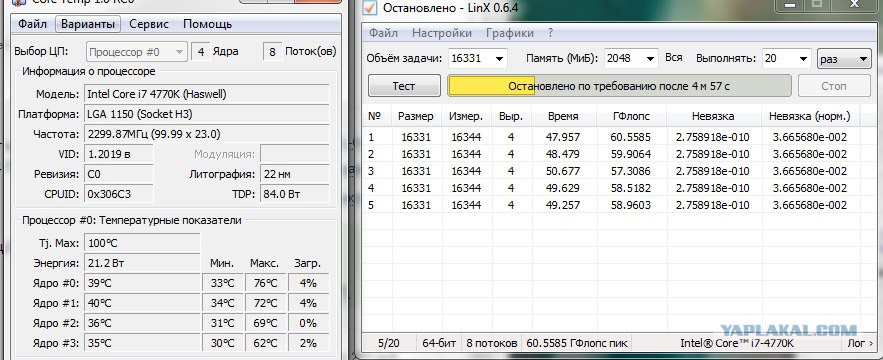Expand the Процессор #0 selection dropdown
This screenshot has height=360, width=883.
[x=136, y=52]
